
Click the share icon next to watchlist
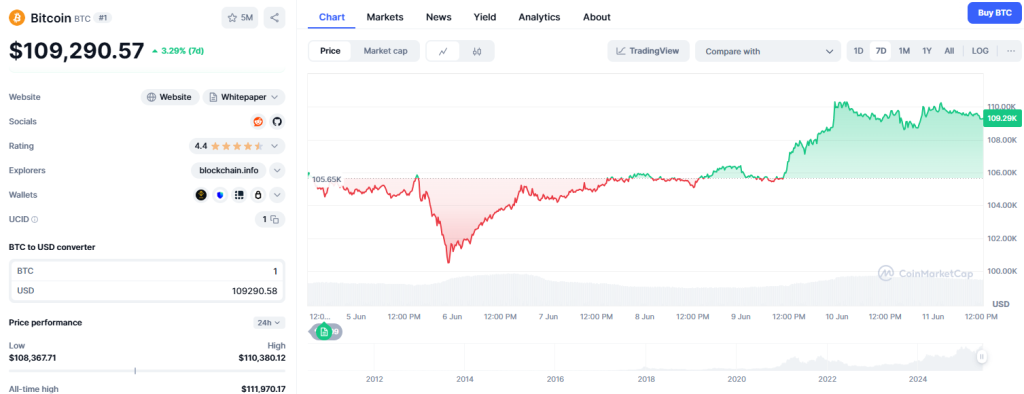click(x=274, y=18)
